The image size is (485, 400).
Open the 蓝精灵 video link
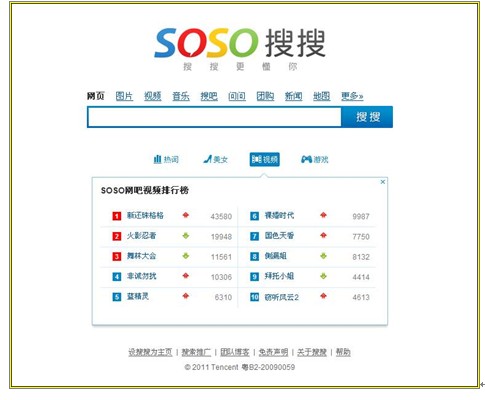pos(138,296)
